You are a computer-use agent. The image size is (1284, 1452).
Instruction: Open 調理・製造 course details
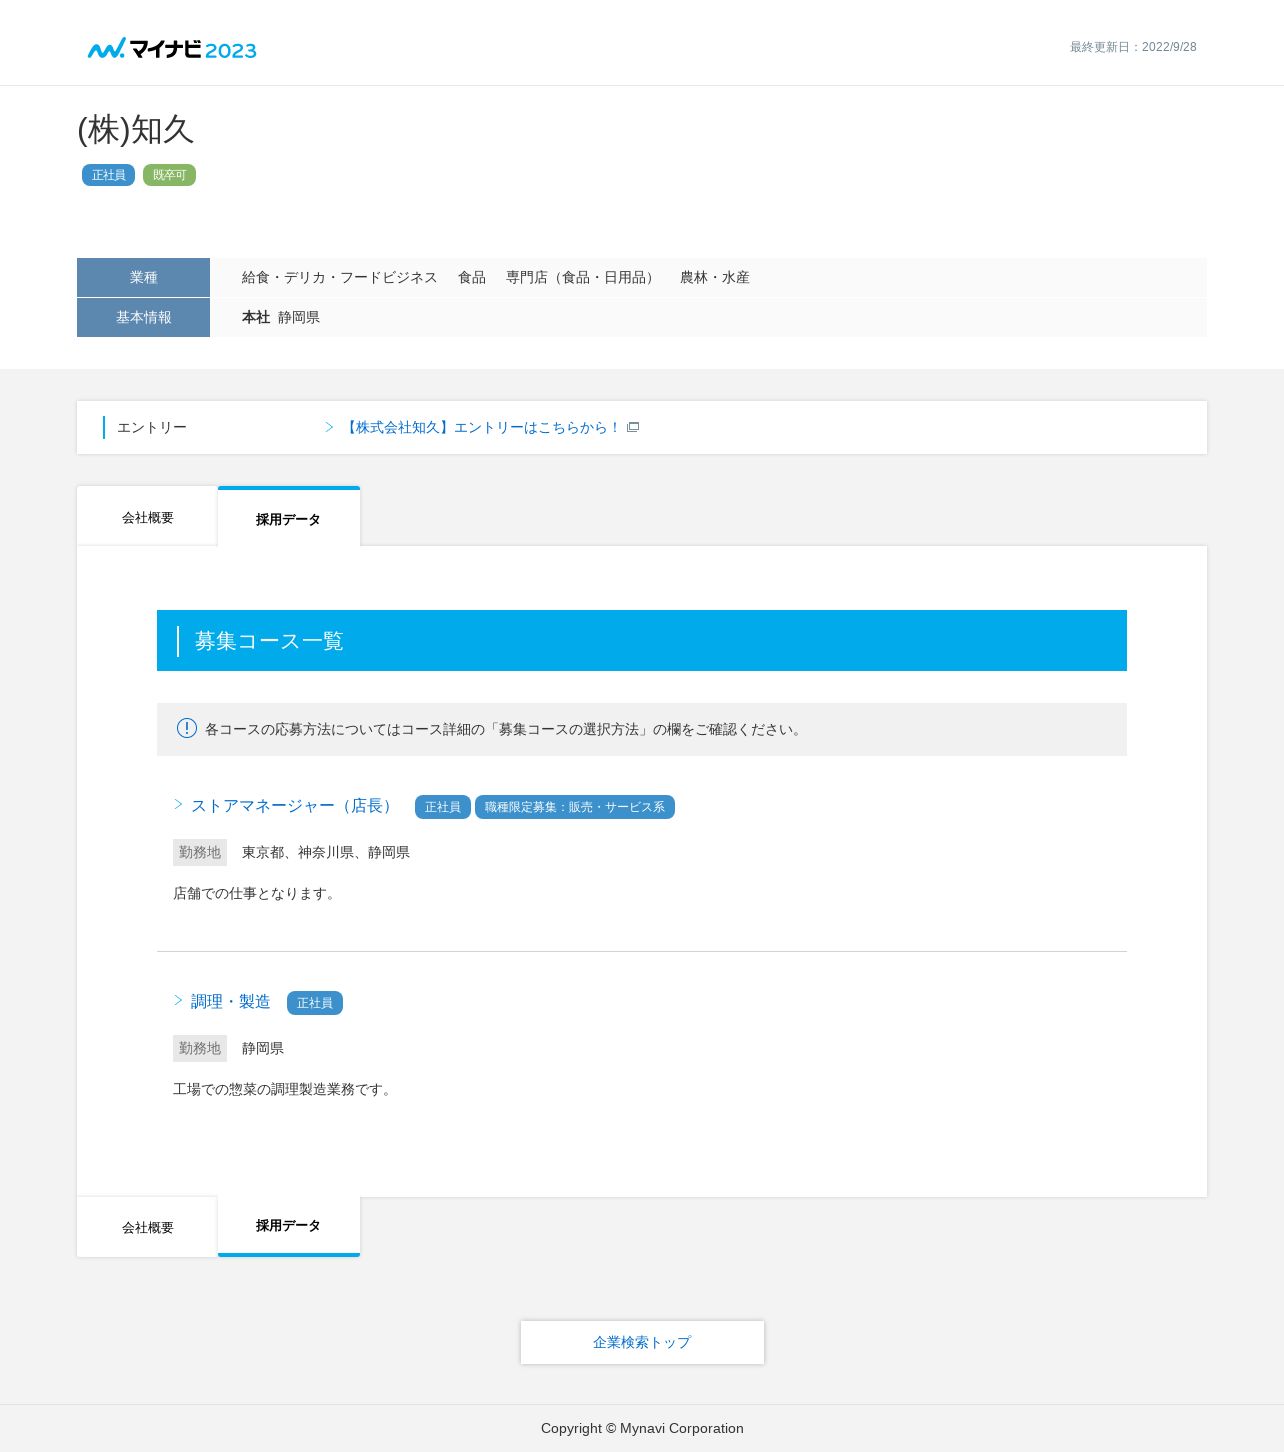click(x=230, y=1002)
